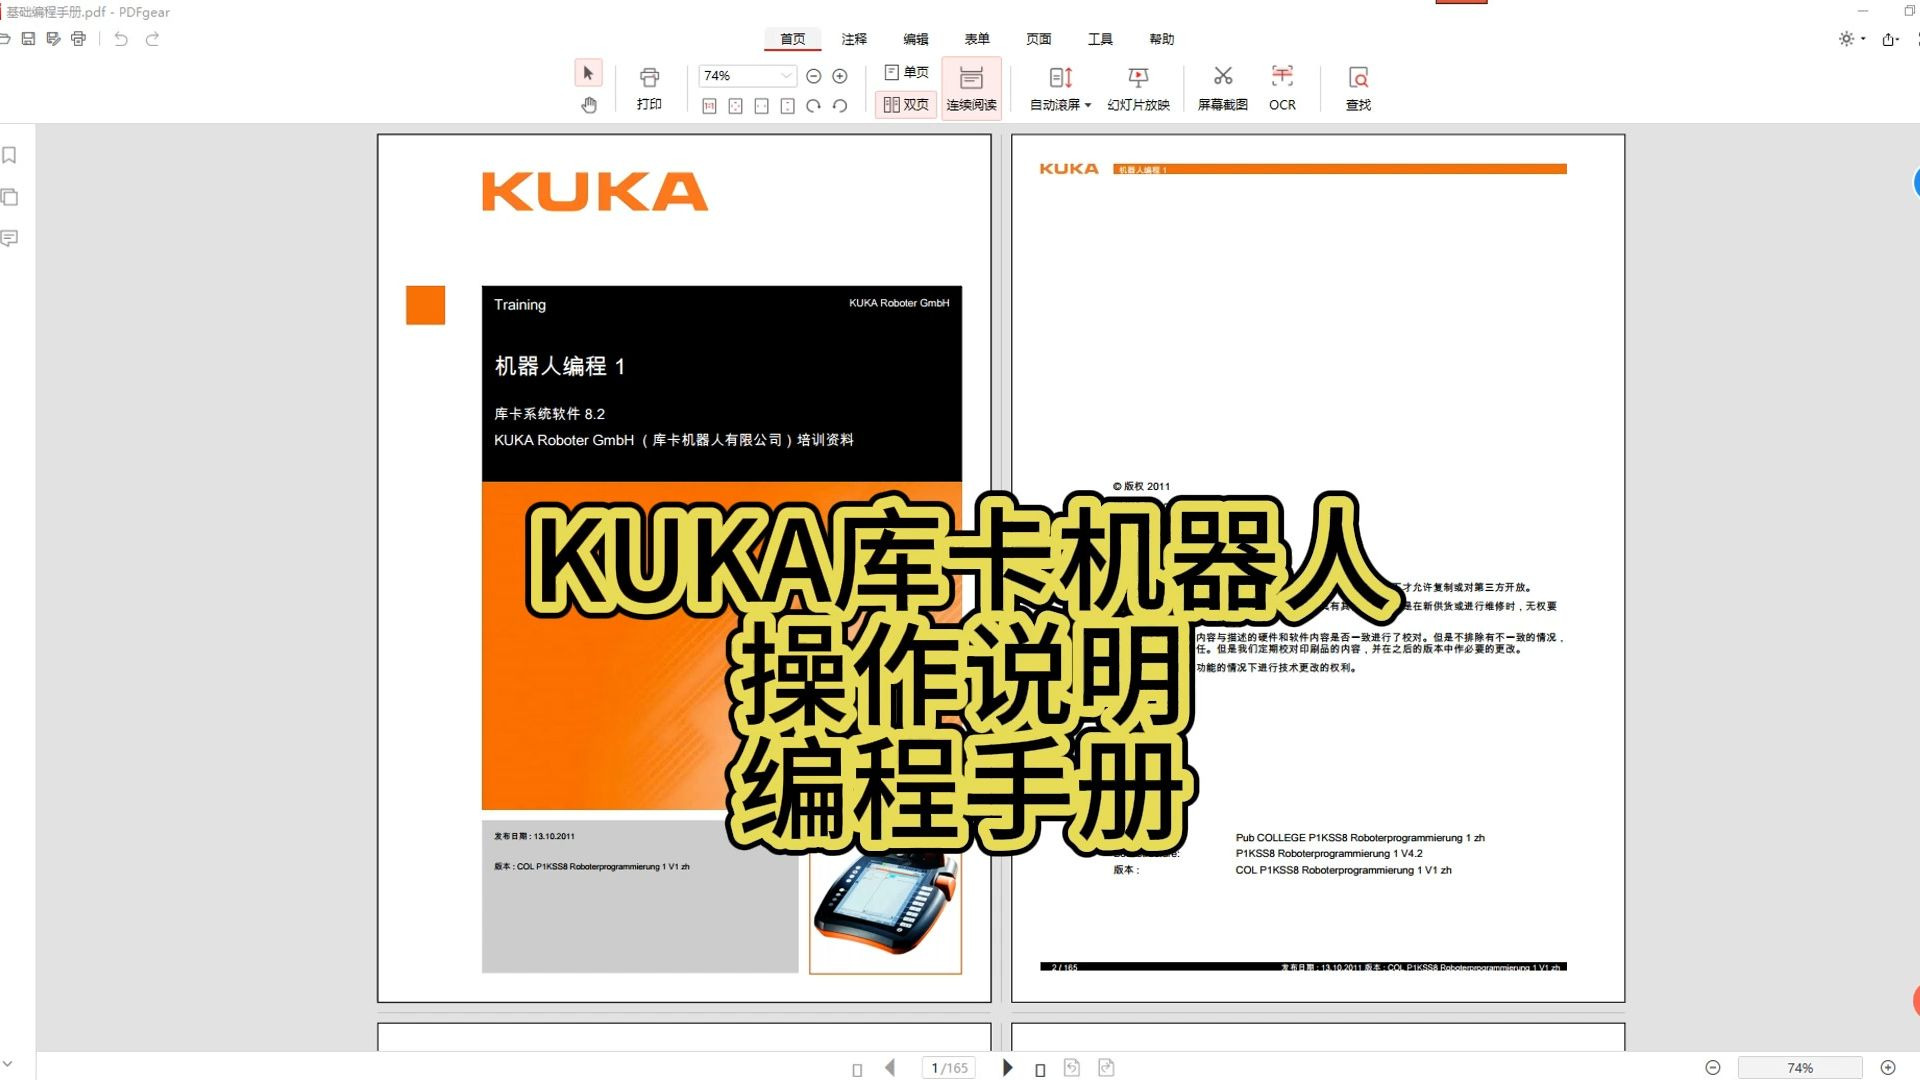Zoom in using status bar plus
1920x1080 pixels.
click(x=1888, y=1068)
